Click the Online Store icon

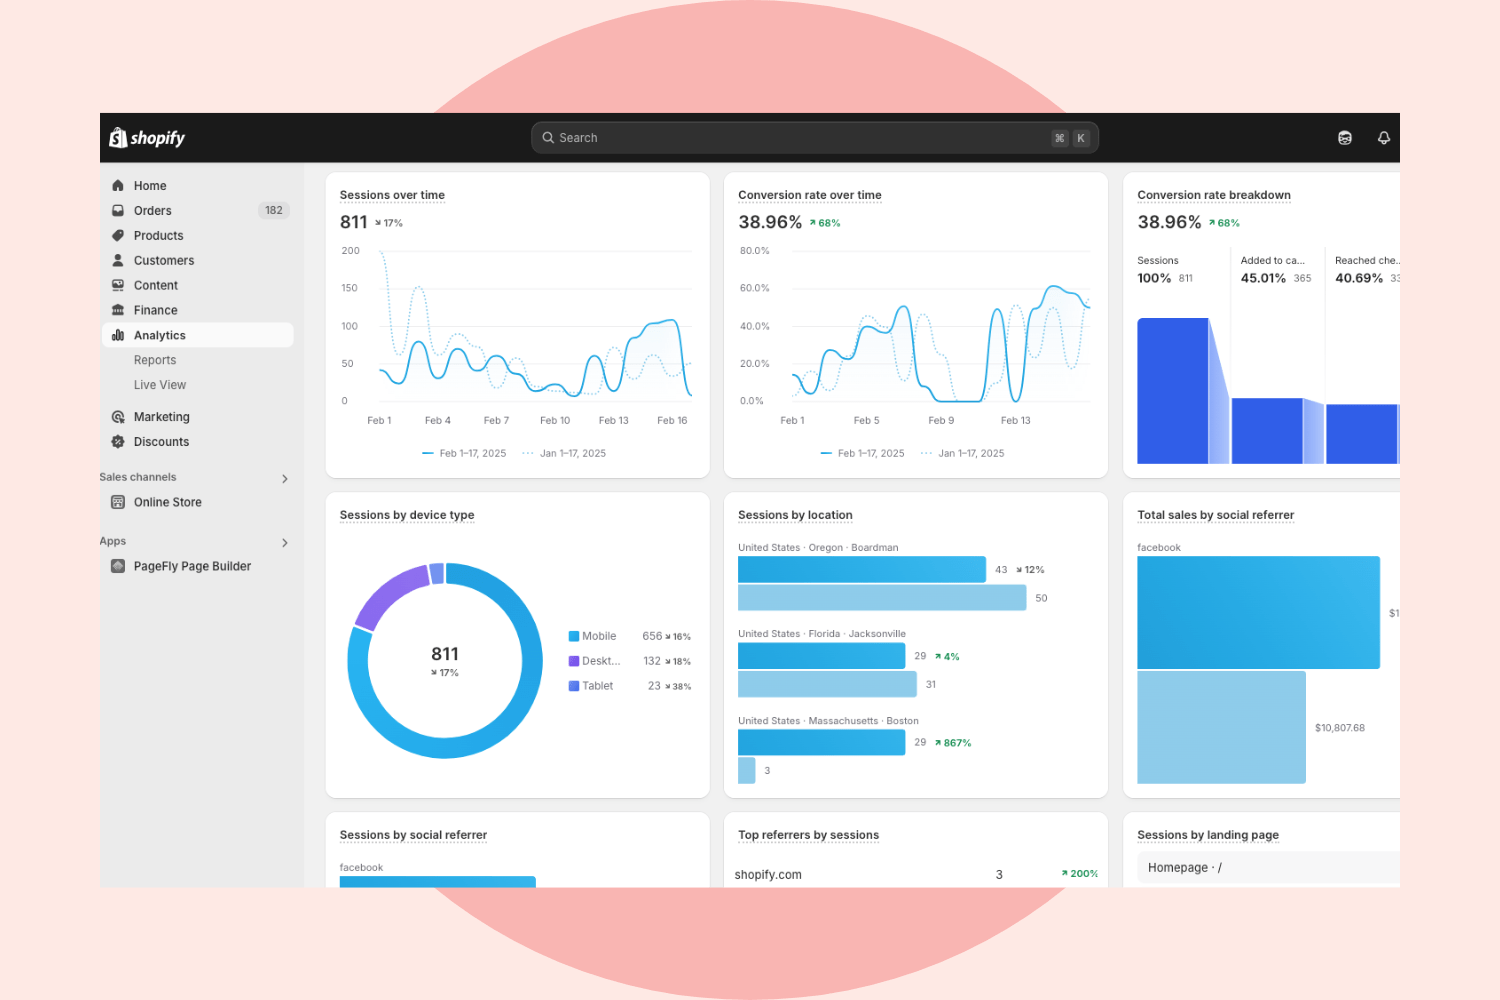118,502
